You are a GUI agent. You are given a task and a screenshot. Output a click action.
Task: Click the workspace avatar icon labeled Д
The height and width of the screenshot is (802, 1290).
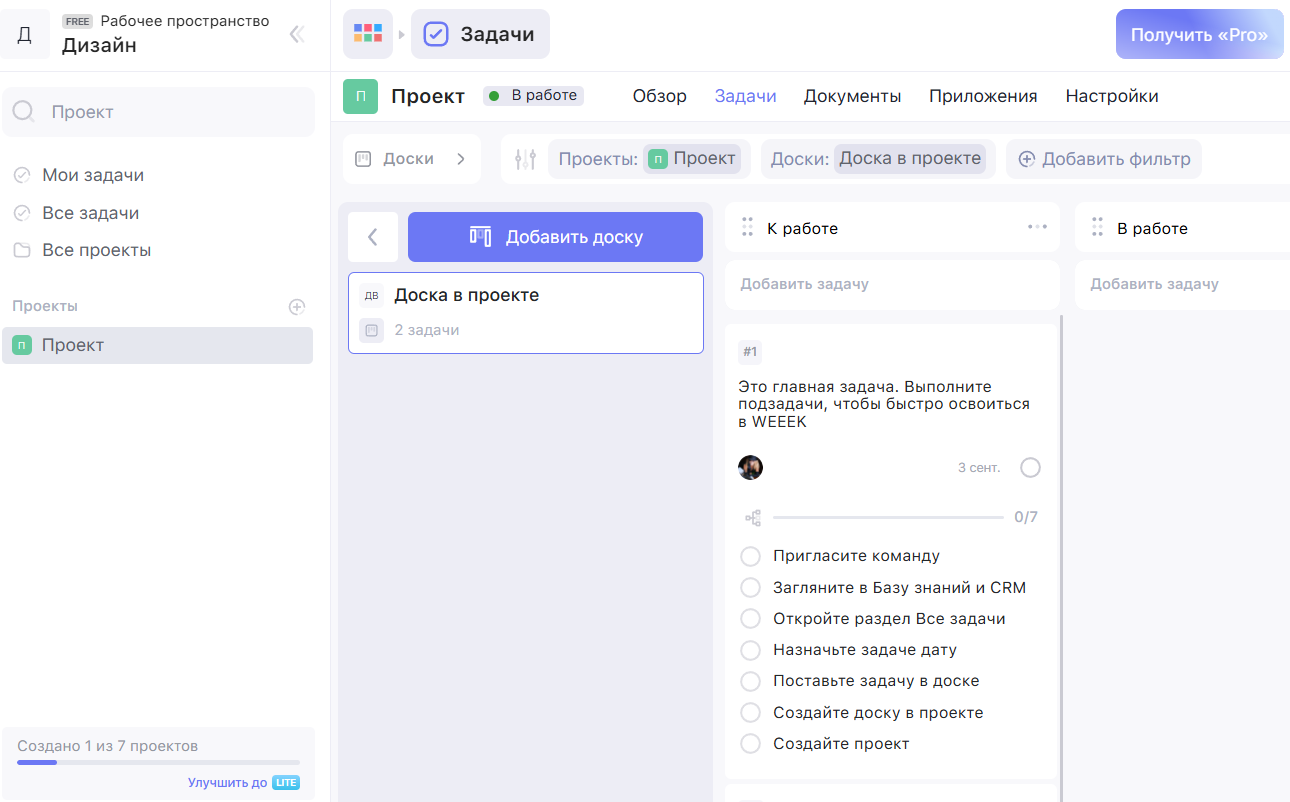point(25,33)
